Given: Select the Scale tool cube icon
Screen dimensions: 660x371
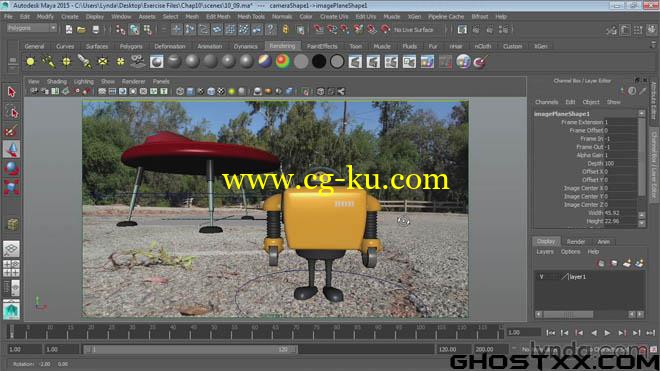Looking at the screenshot, I should pos(11,187).
